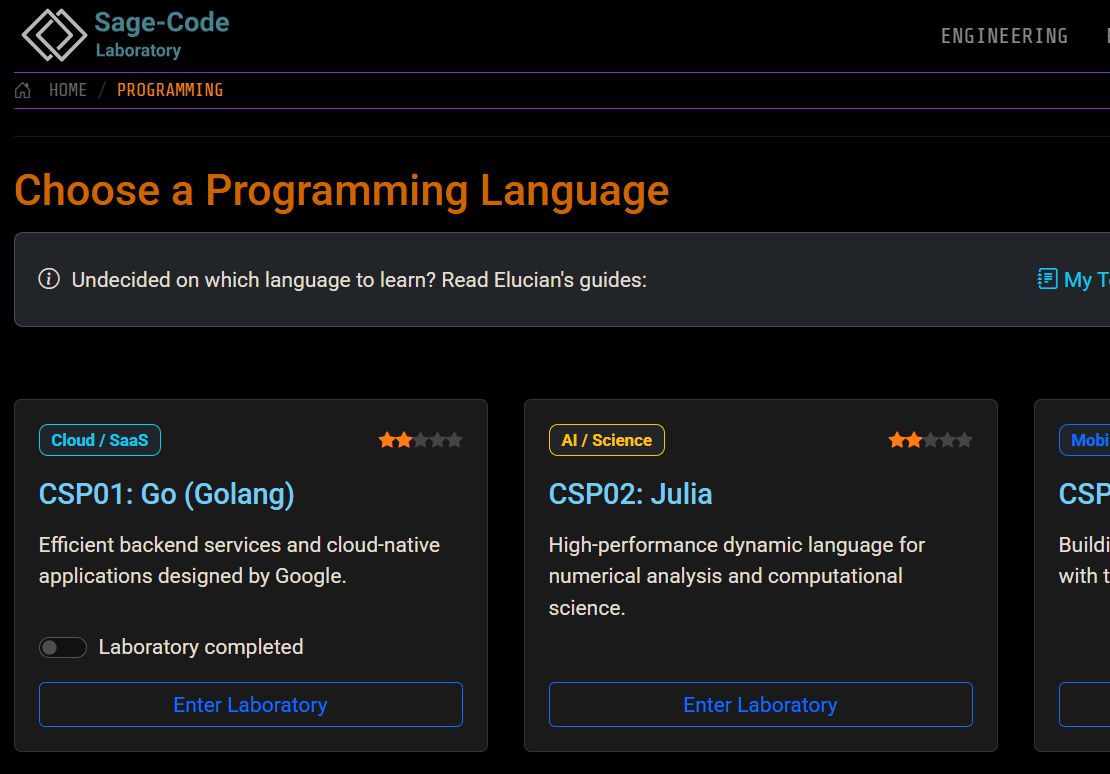
Task: Click the 'Laboratory completed' label
Action: point(201,647)
